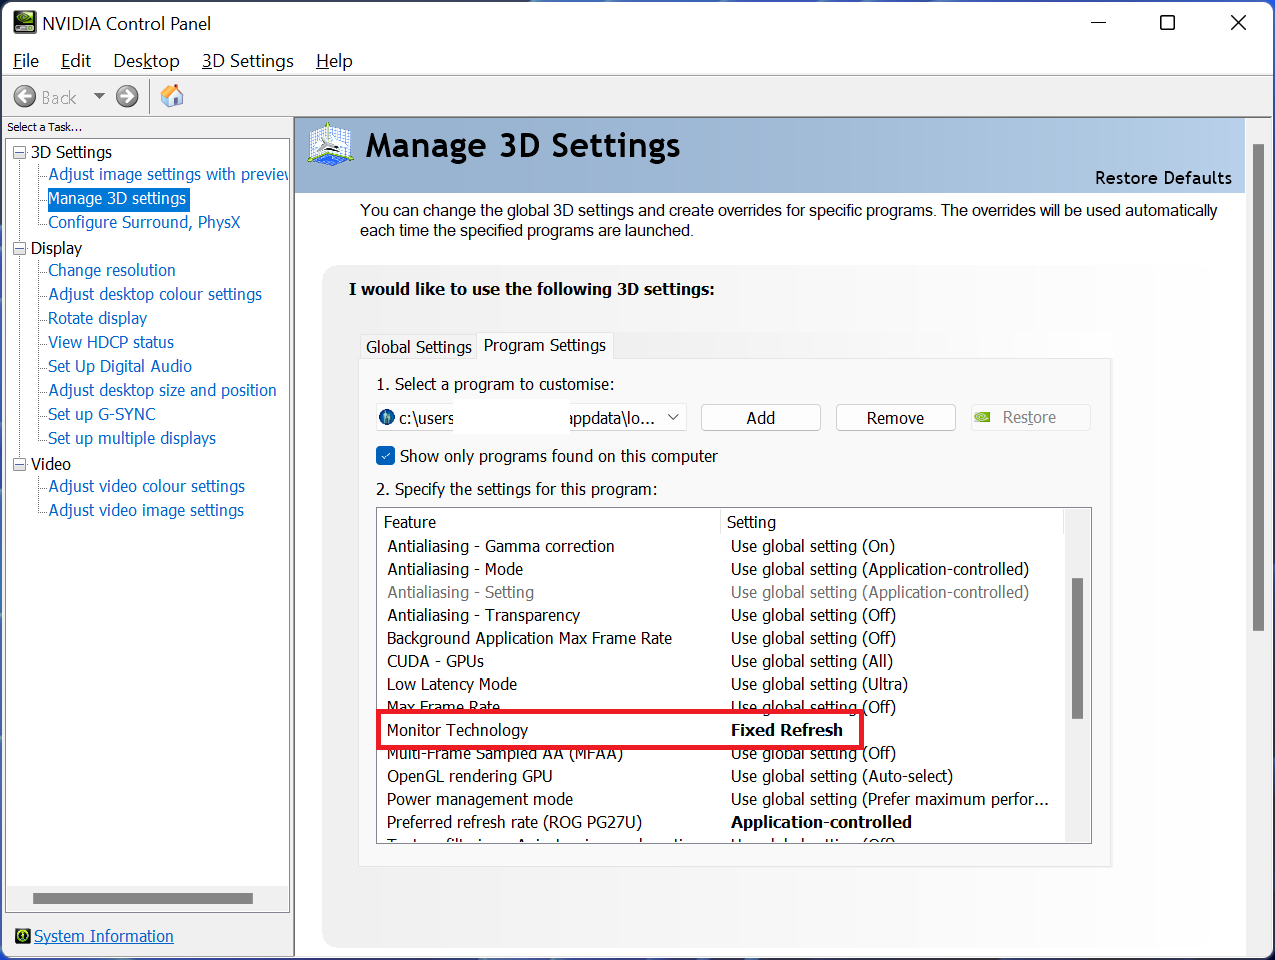Open Configure Surround, PhysX

click(x=144, y=222)
